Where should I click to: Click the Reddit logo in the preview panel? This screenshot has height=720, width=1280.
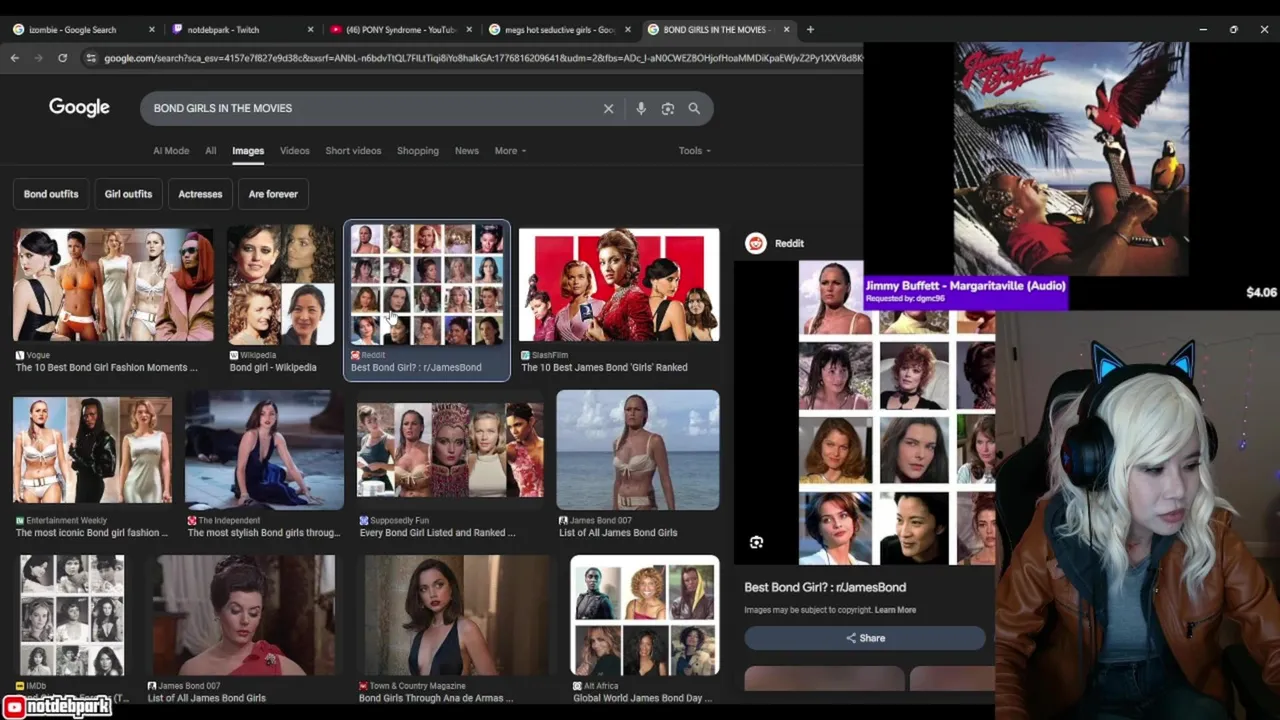(x=756, y=243)
